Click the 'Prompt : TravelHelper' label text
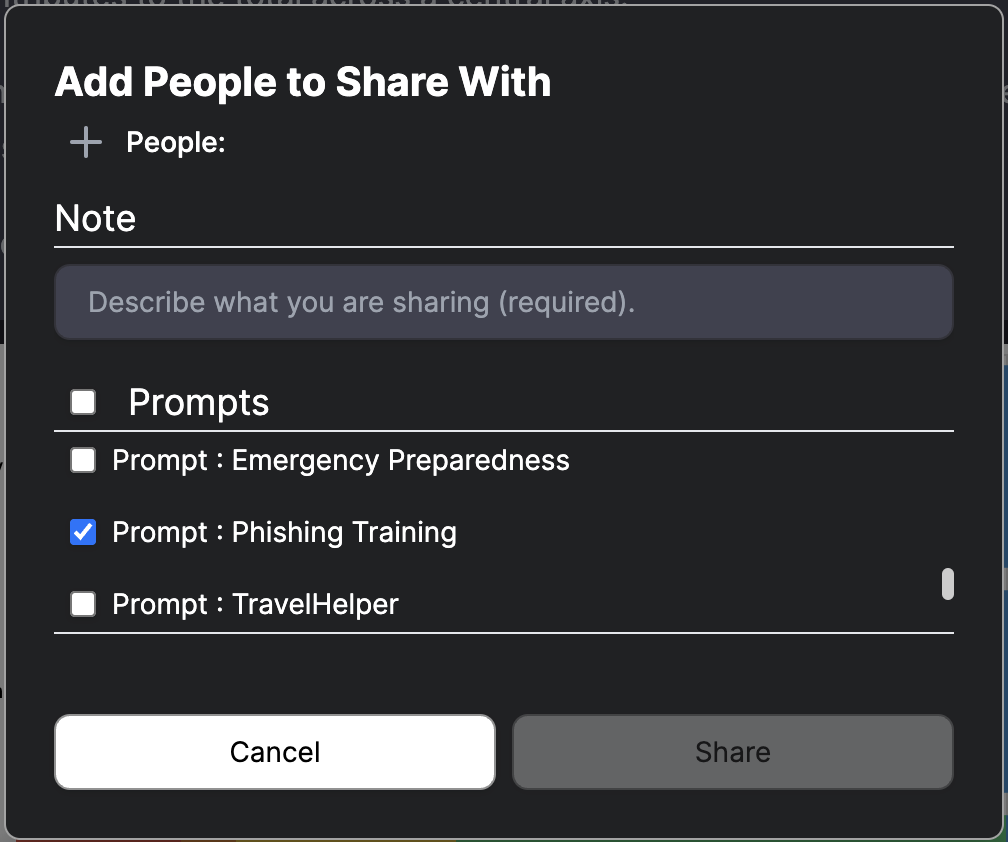 coord(255,604)
